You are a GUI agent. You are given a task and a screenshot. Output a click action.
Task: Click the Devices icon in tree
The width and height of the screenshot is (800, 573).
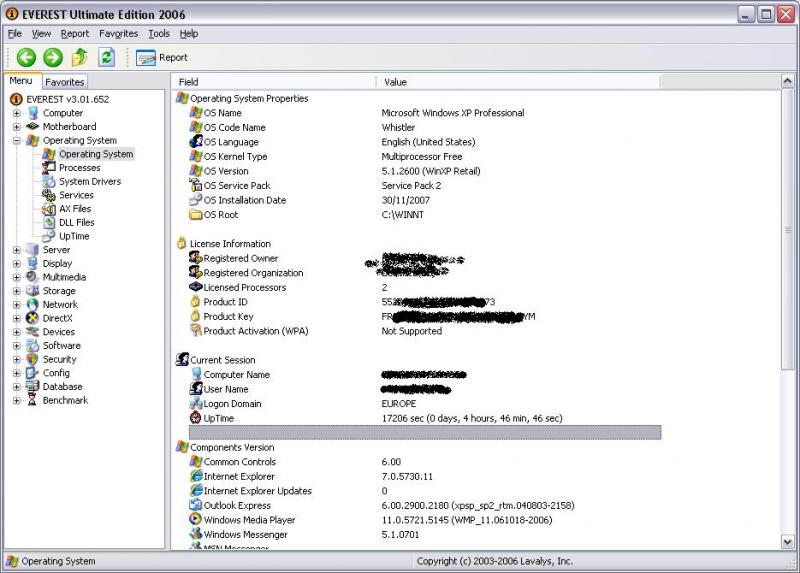[33, 332]
